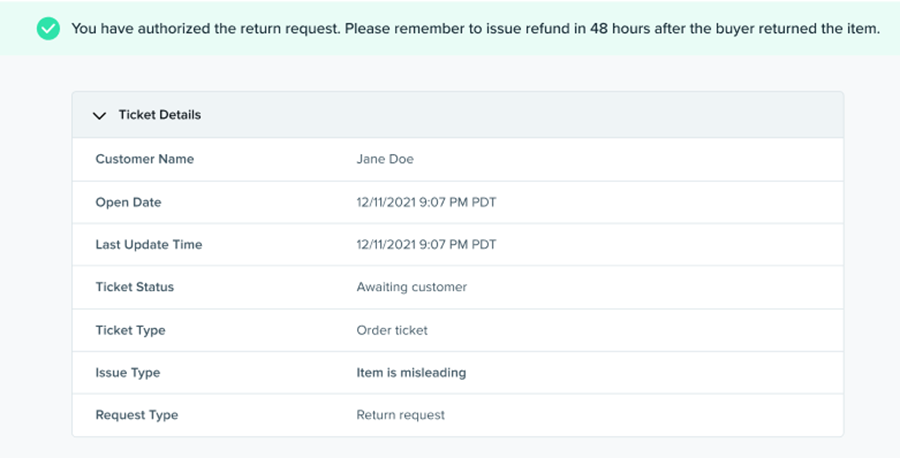Viewport: 900px width, 458px height.
Task: Click the Open Date label
Action: (x=128, y=202)
